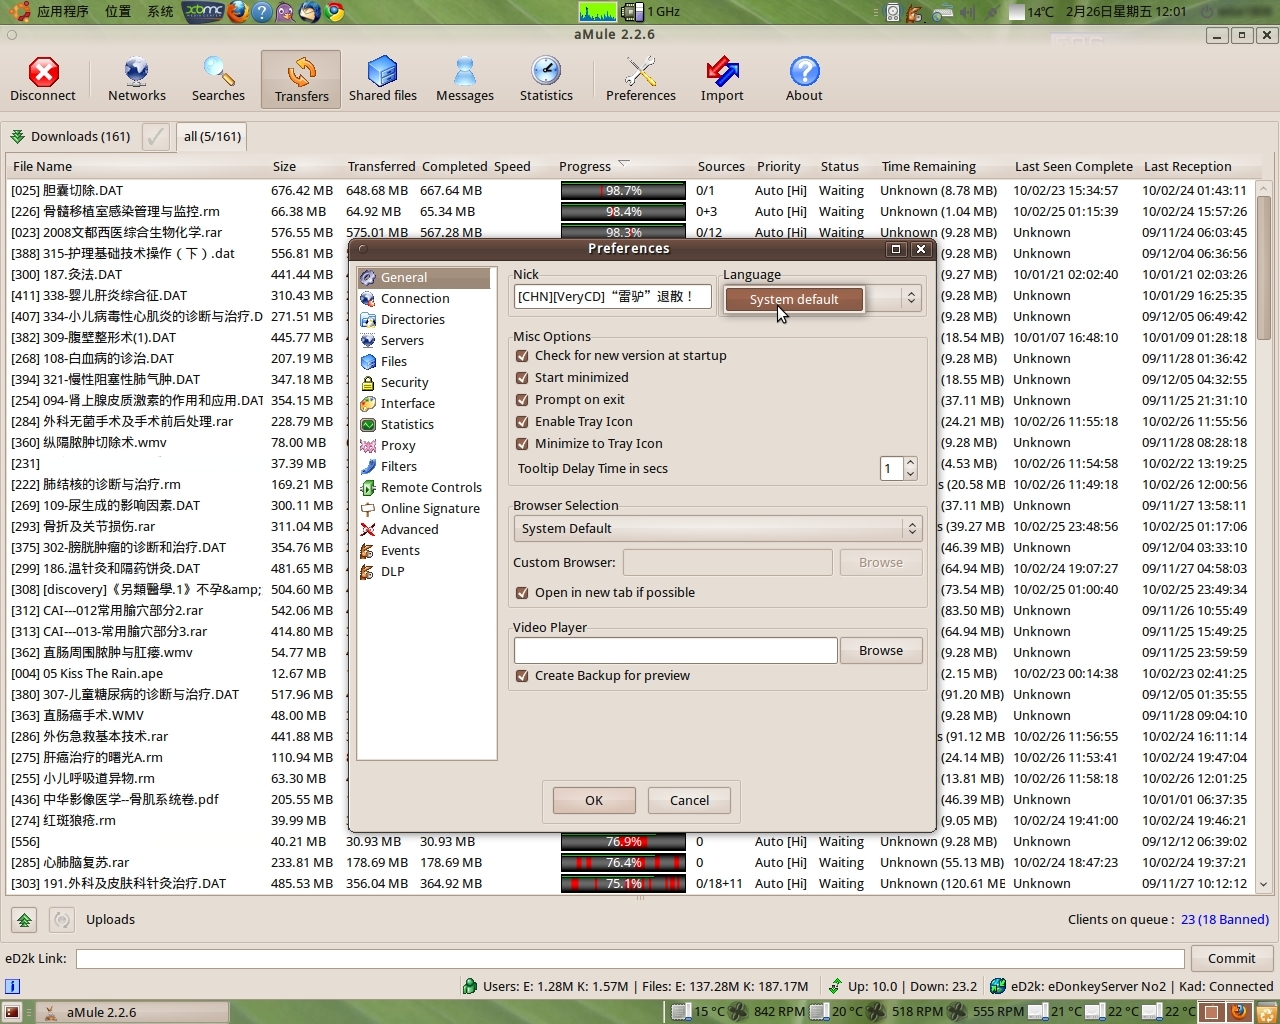The width and height of the screenshot is (1280, 1024).
Task: Click progress bar of 胆囊切除.DAT
Action: coord(623,190)
